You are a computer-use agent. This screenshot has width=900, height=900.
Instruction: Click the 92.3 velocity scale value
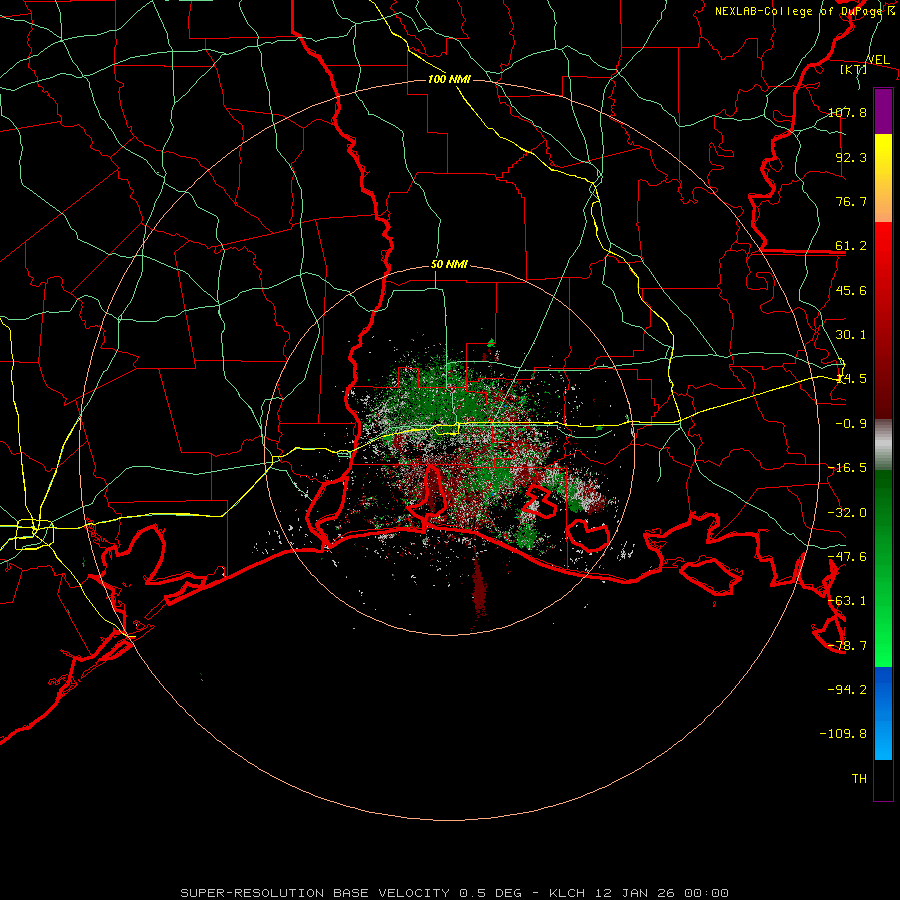pyautogui.click(x=851, y=157)
